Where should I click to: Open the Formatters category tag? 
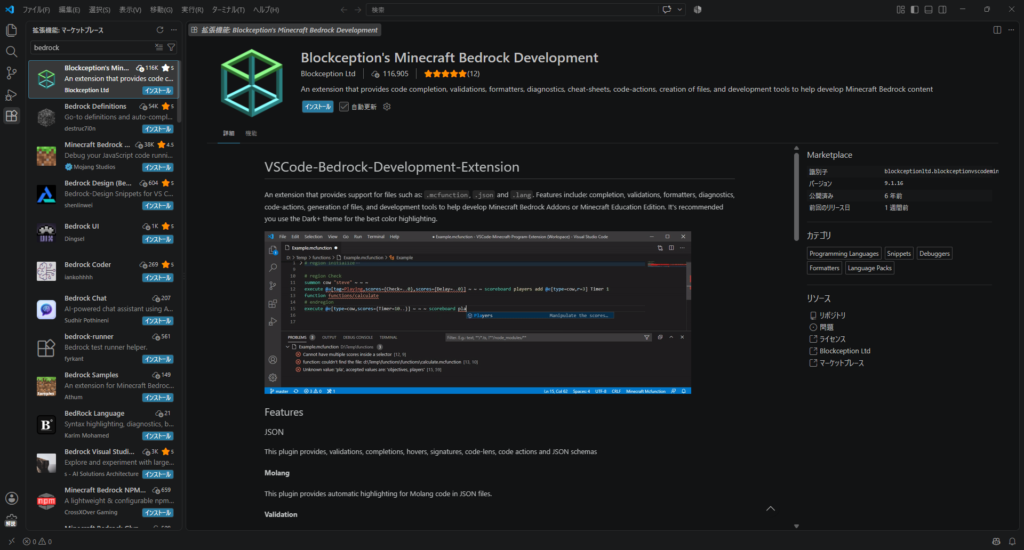coord(824,268)
